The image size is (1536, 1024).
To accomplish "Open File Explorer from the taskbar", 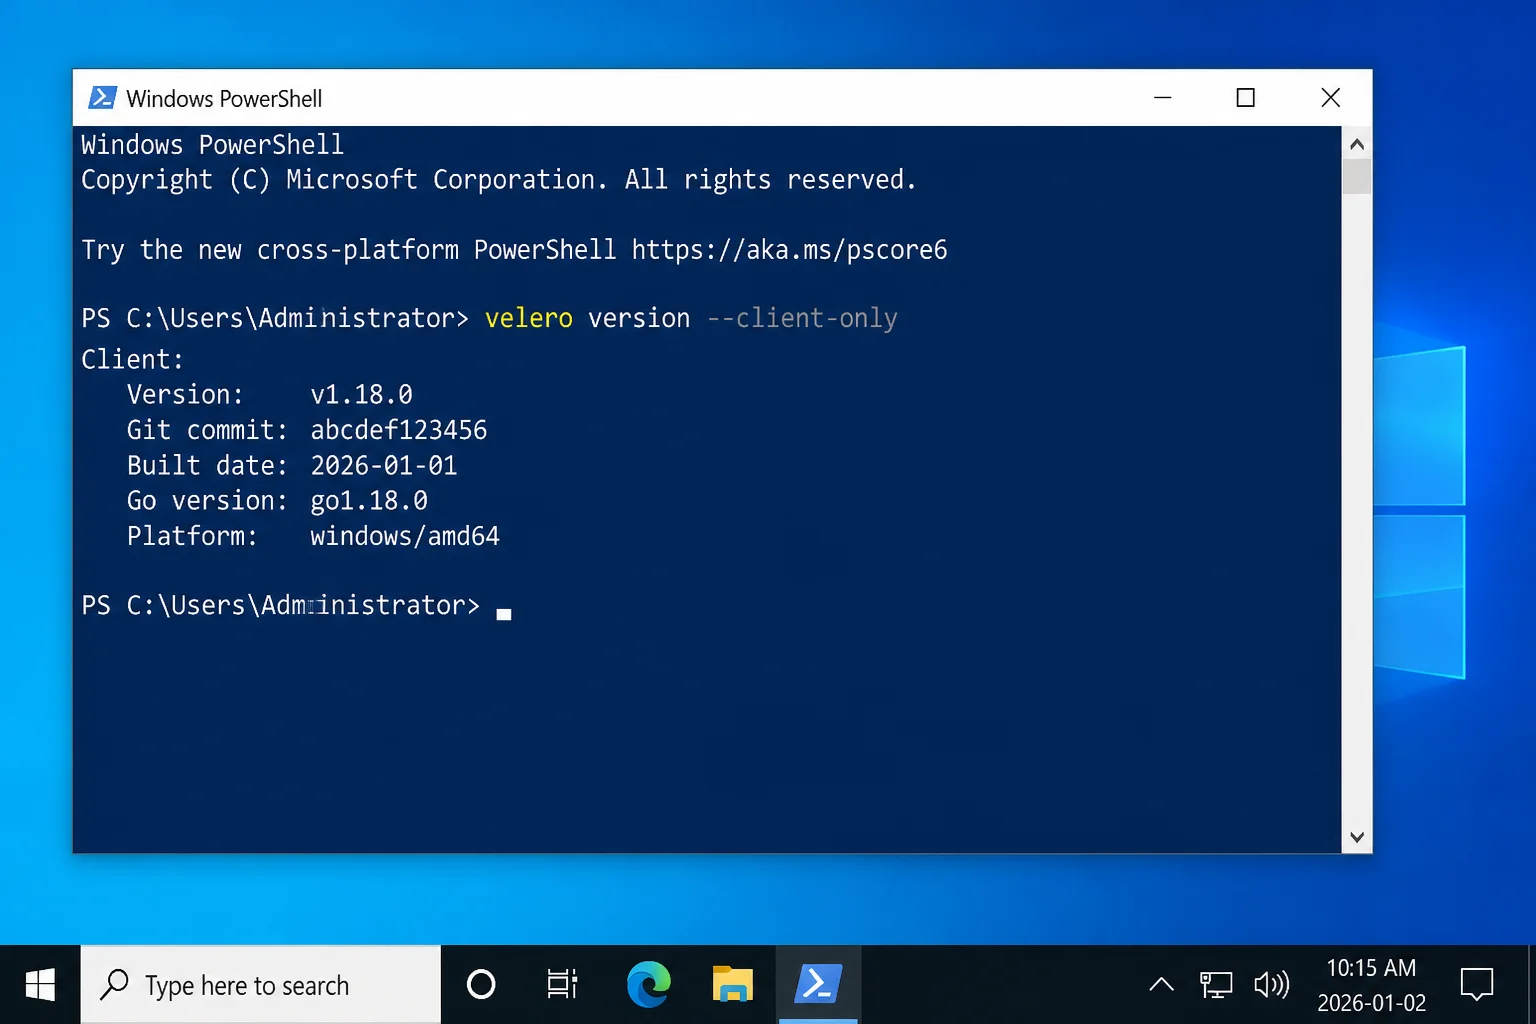I will (733, 985).
